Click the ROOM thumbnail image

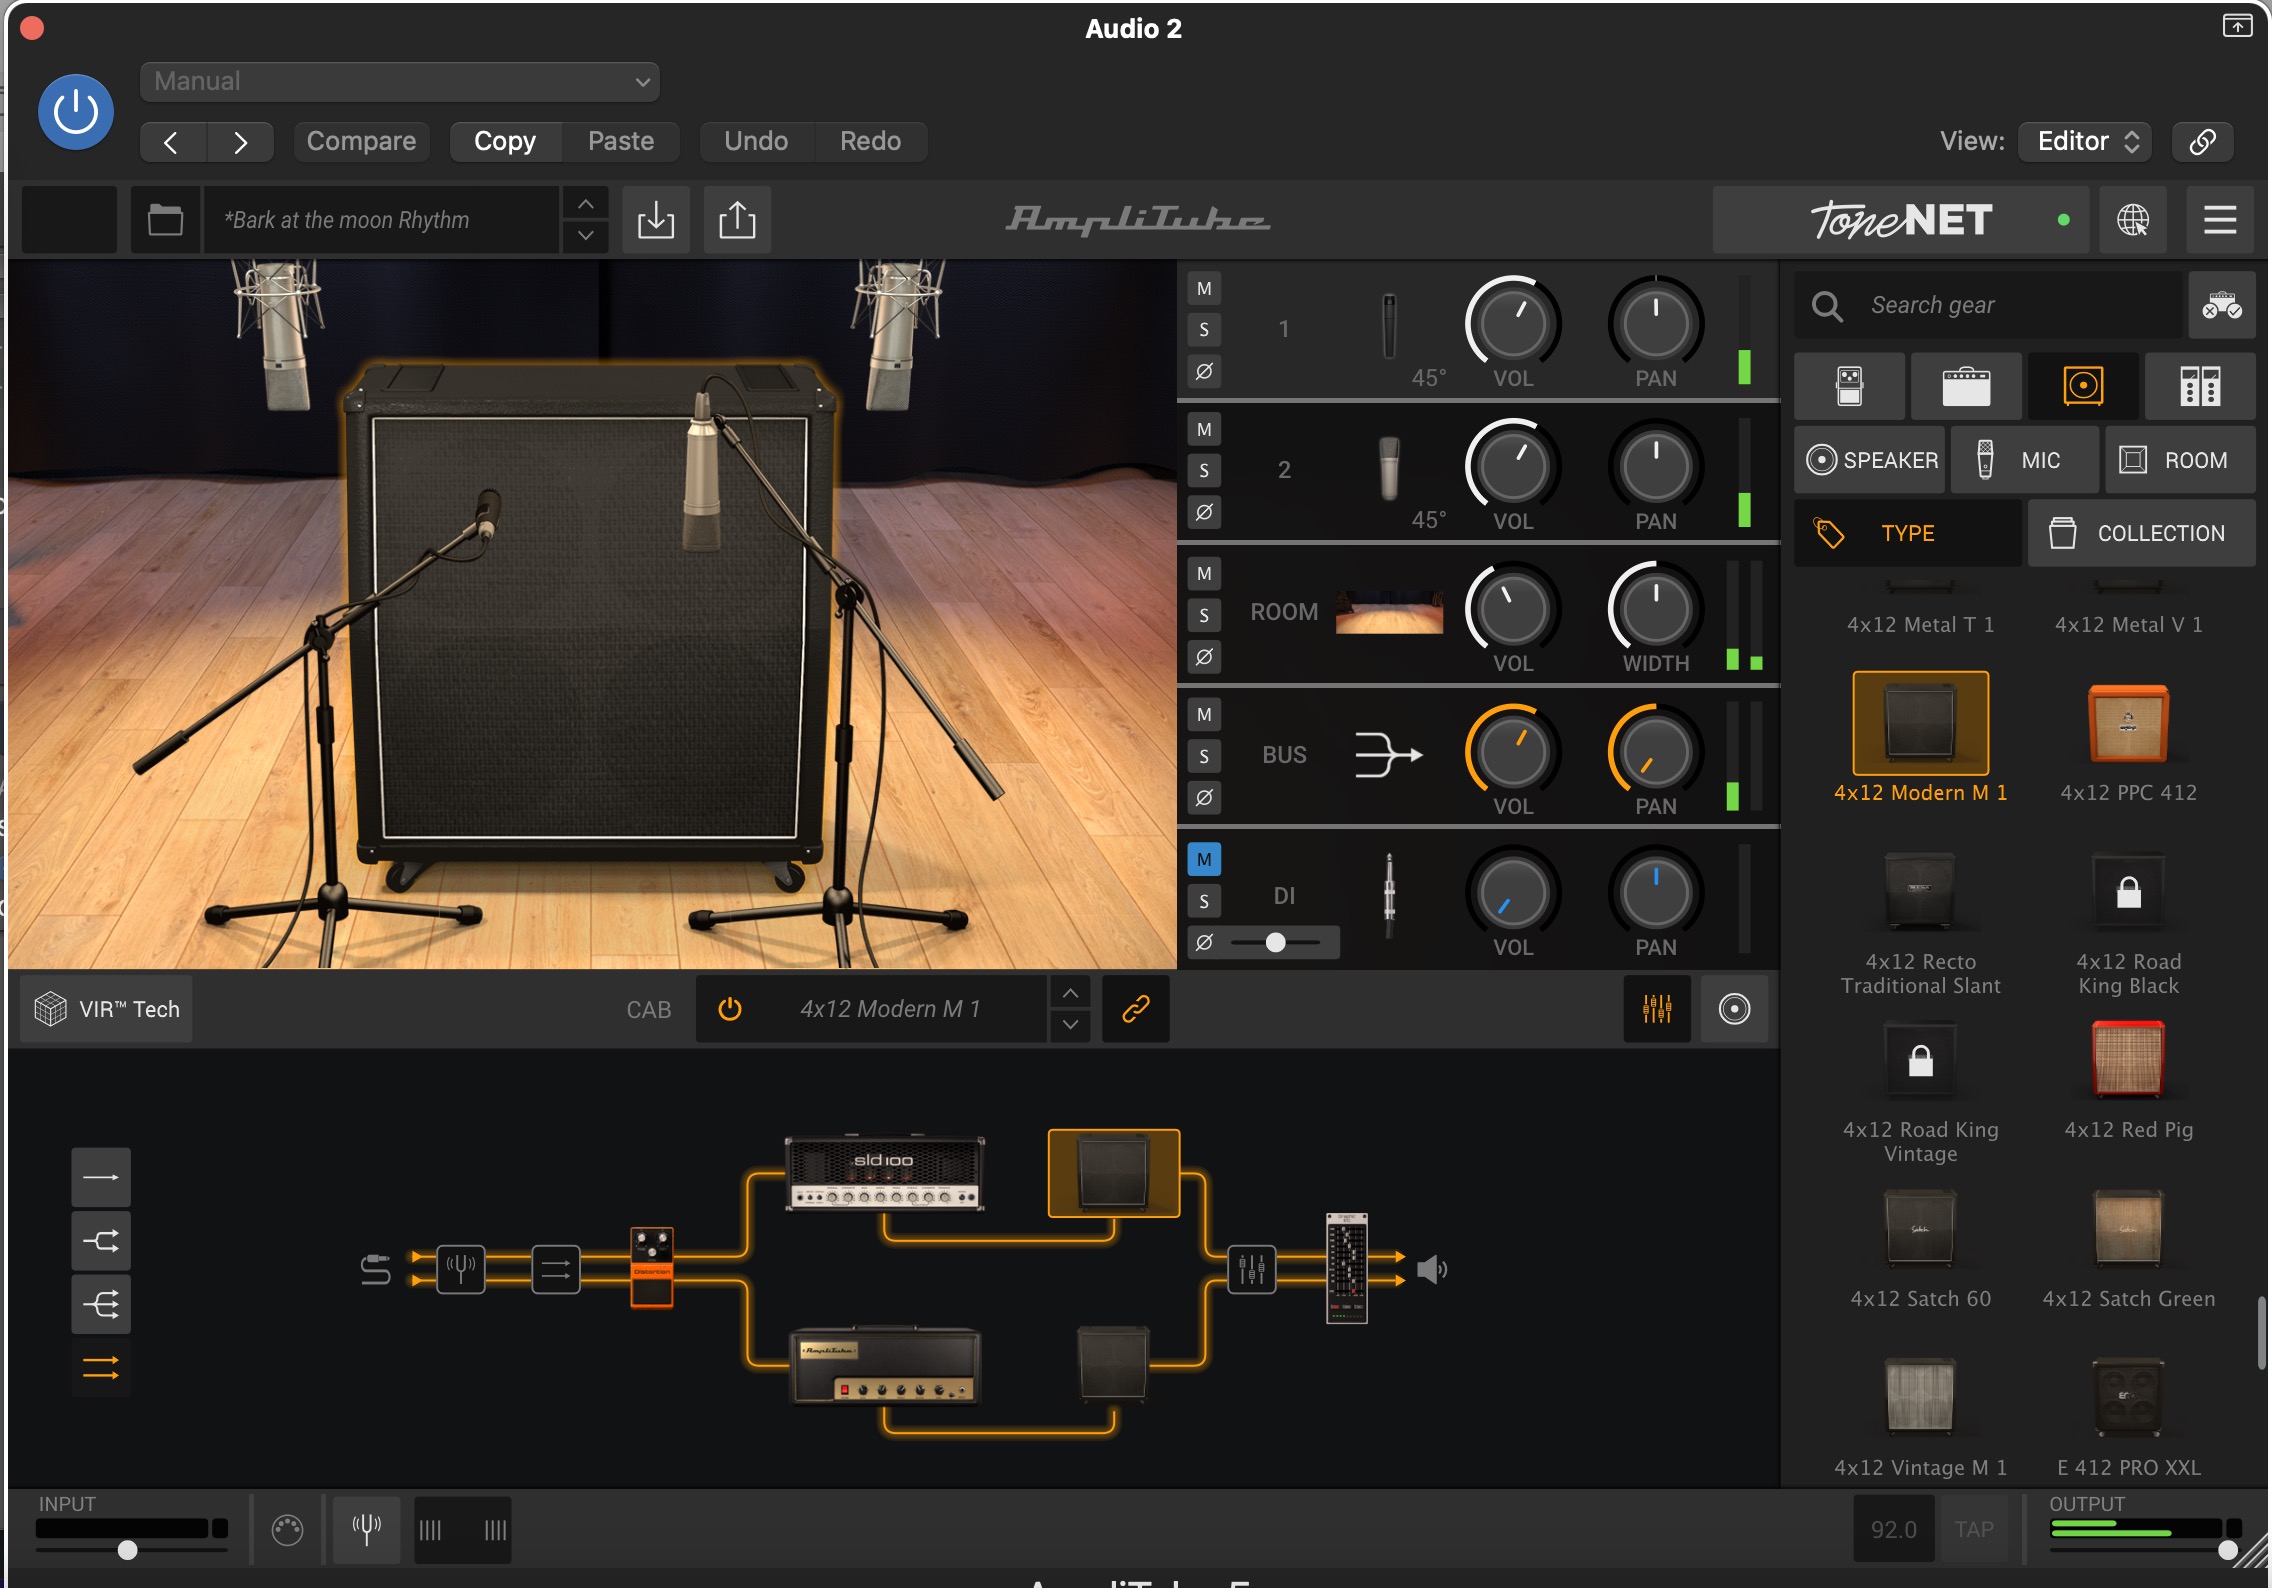pyautogui.click(x=1389, y=611)
